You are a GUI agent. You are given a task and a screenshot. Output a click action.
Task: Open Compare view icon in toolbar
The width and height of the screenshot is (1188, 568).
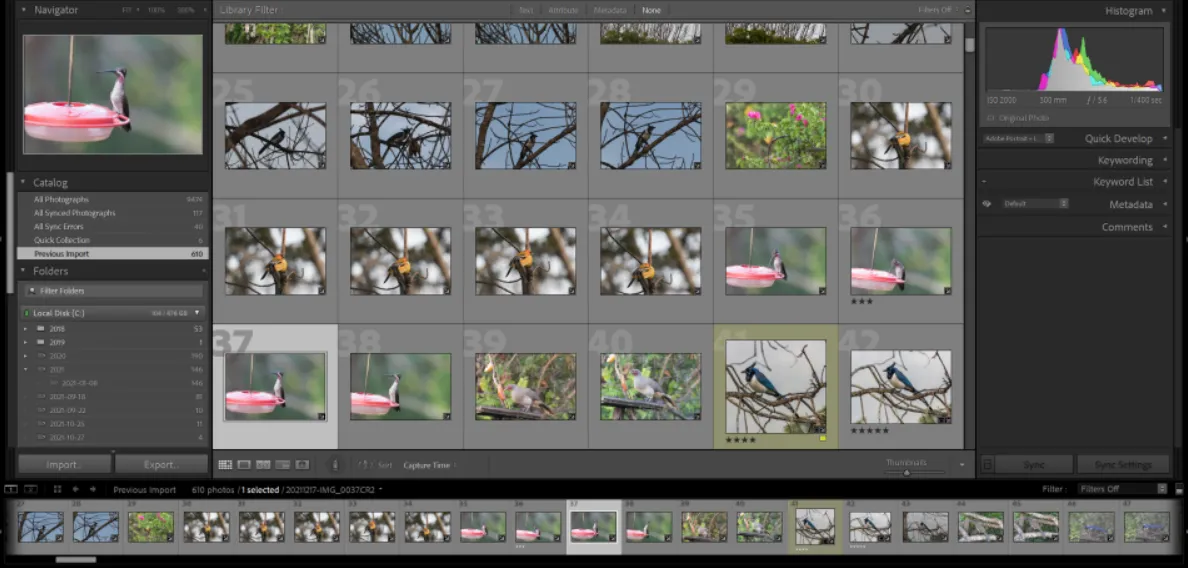click(x=264, y=465)
